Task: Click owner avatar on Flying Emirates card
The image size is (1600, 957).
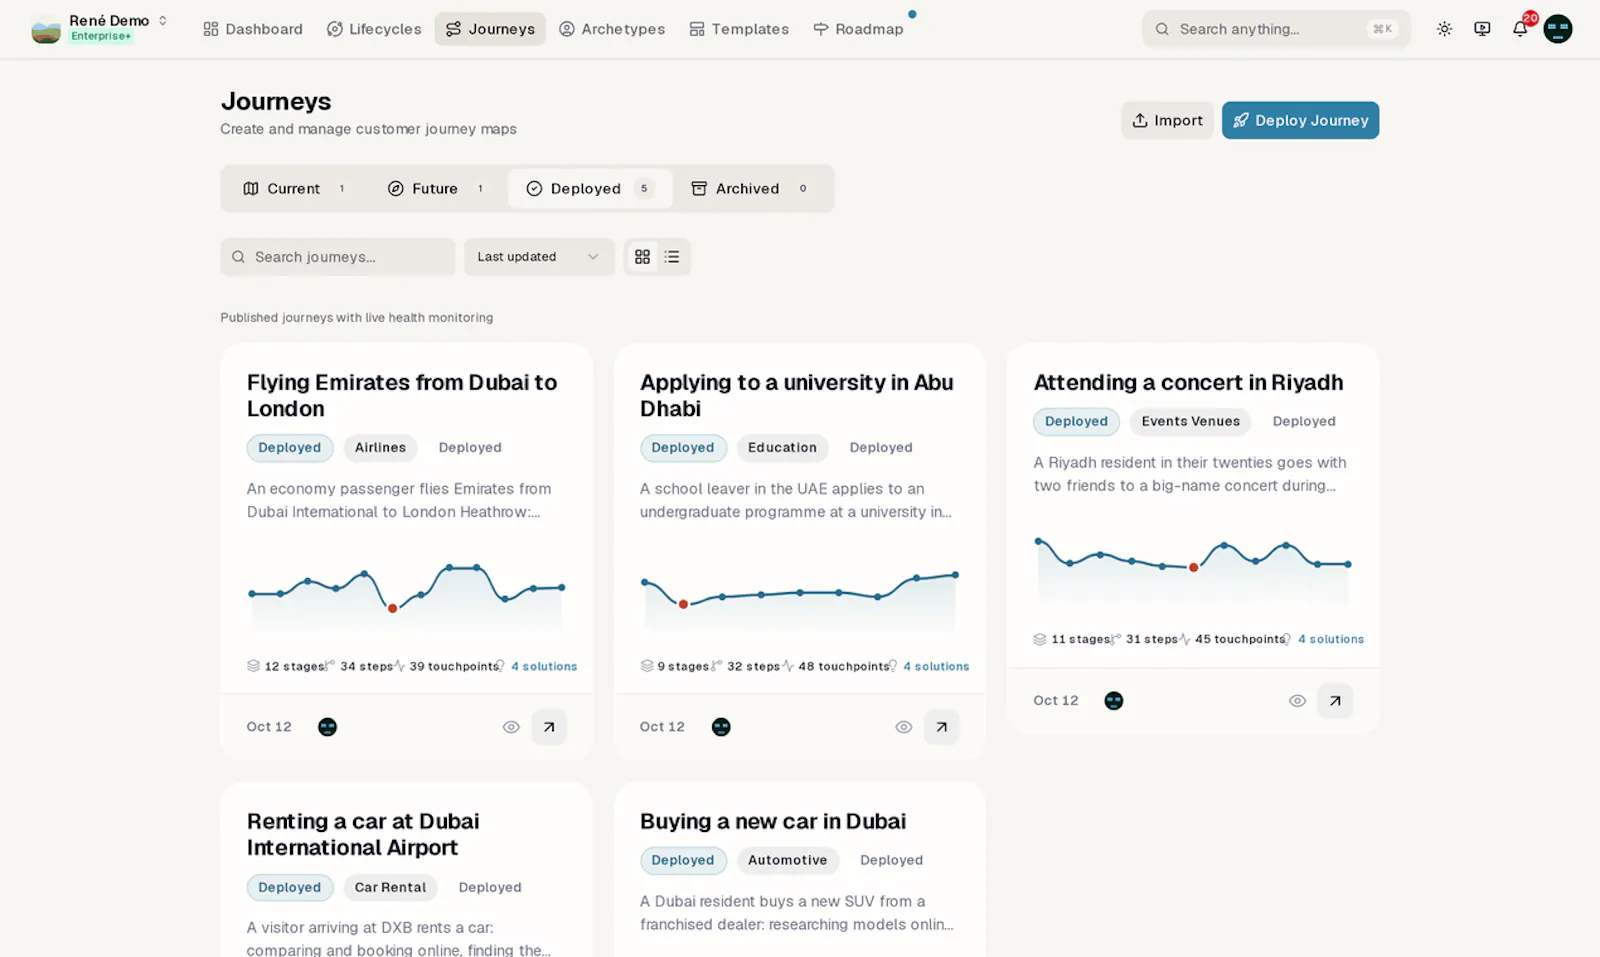Action: [327, 727]
